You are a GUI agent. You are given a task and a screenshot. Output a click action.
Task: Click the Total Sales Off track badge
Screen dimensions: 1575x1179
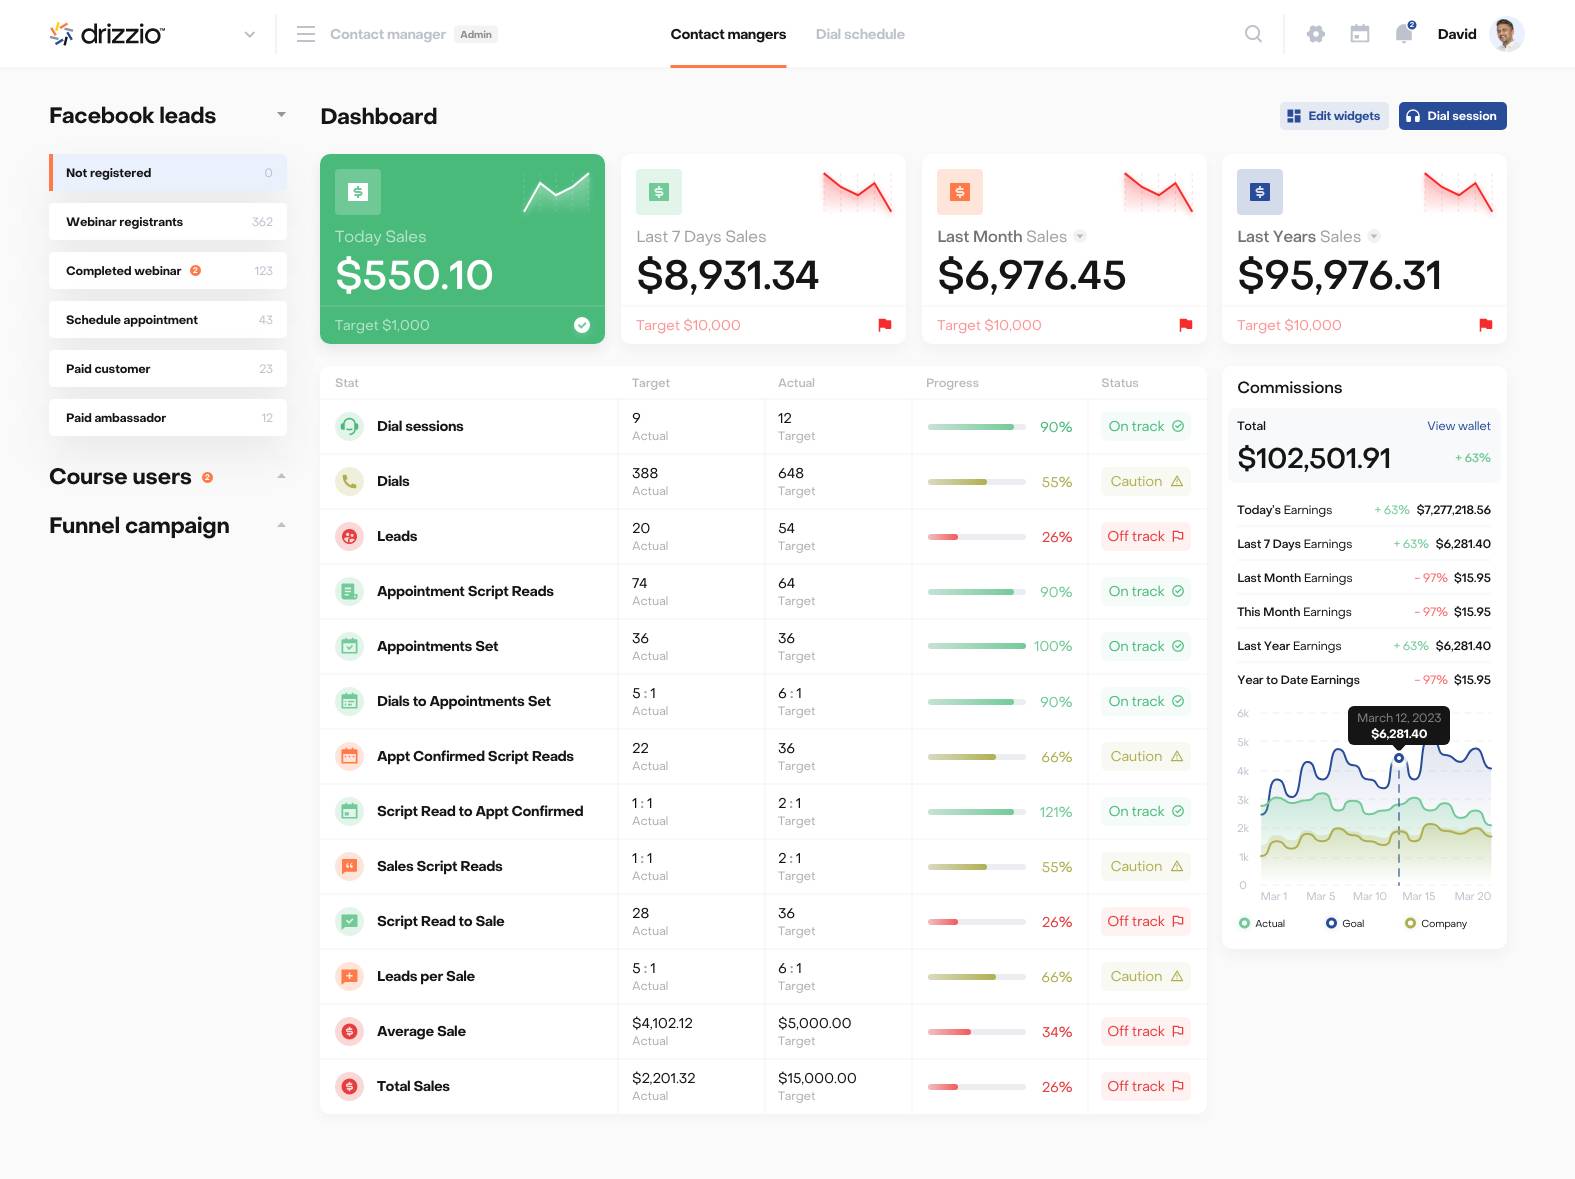[x=1146, y=1086]
